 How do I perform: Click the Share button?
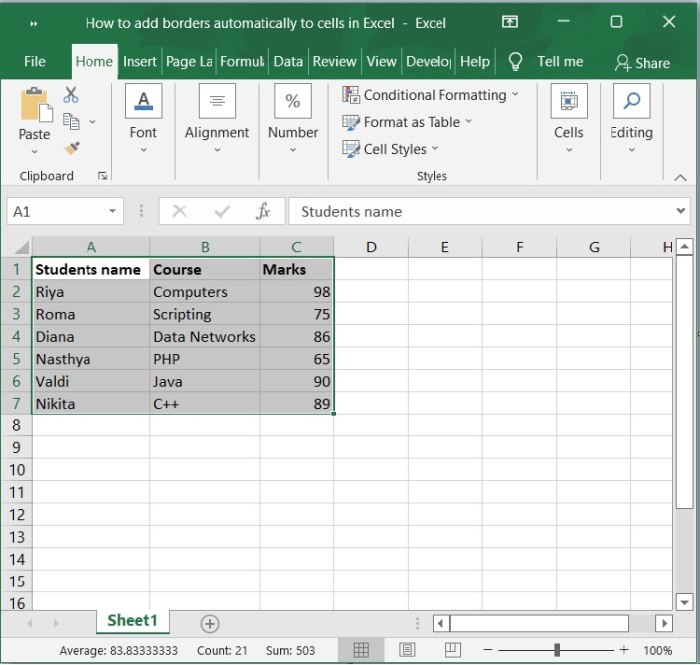(642, 62)
